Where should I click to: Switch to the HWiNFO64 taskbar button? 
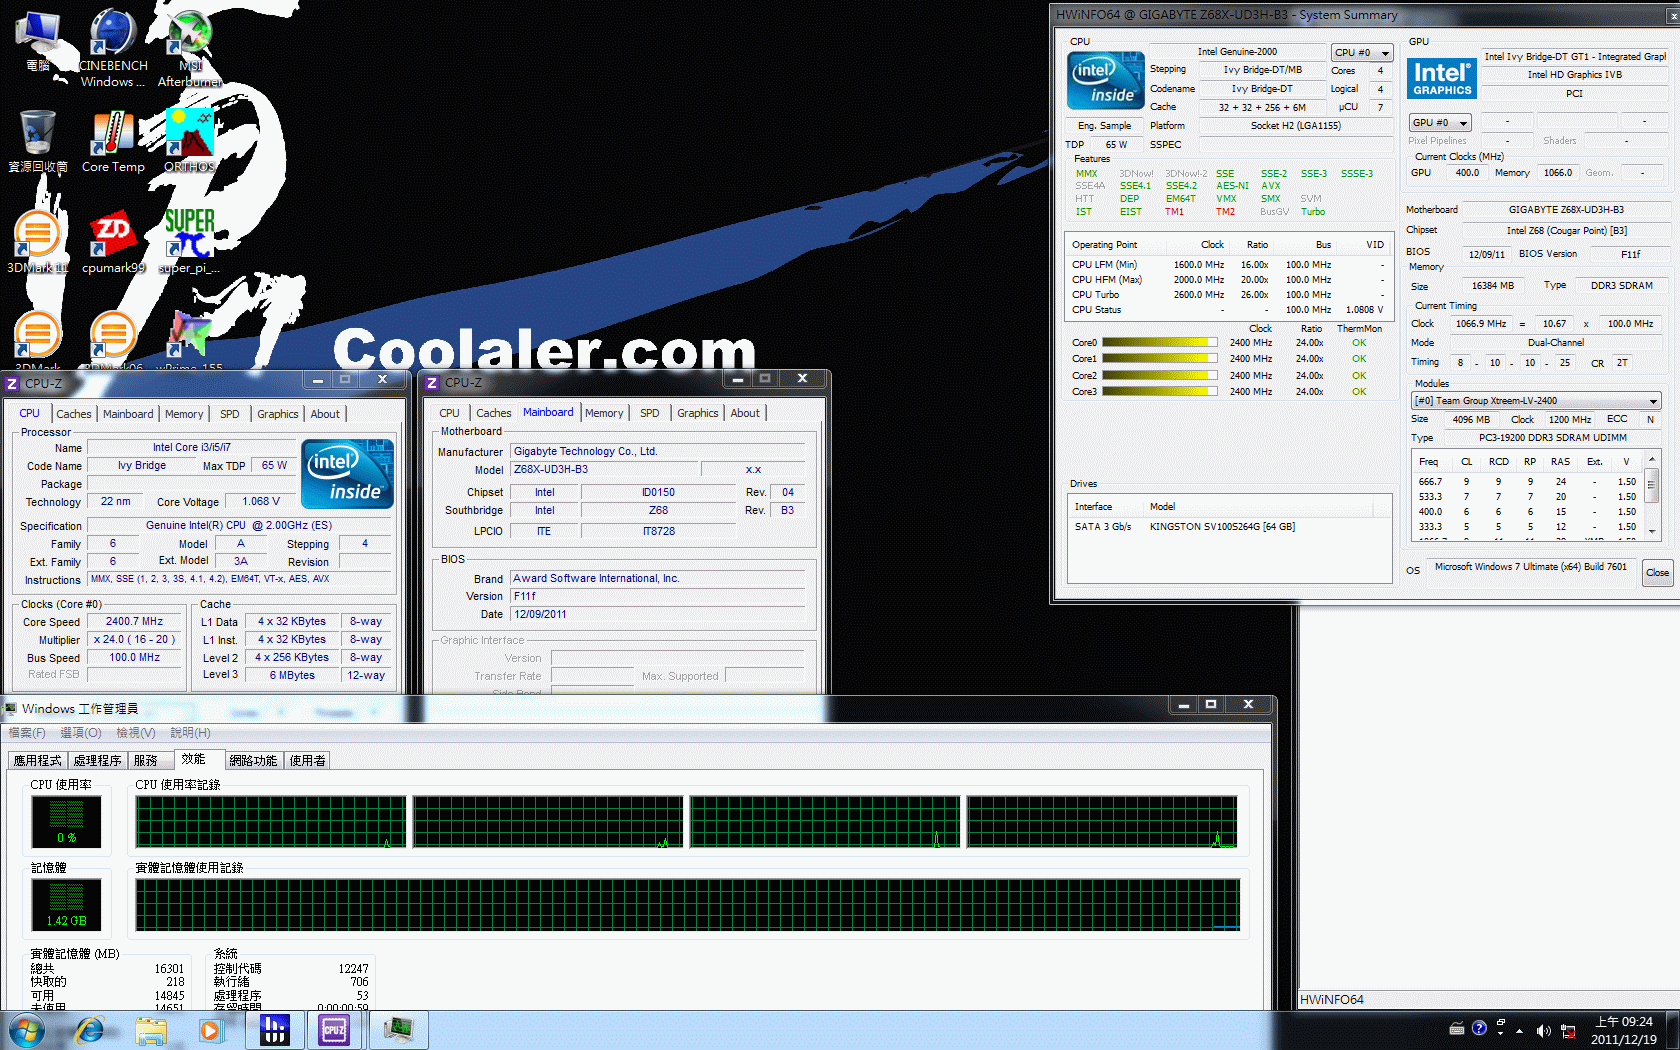[x=274, y=1030]
